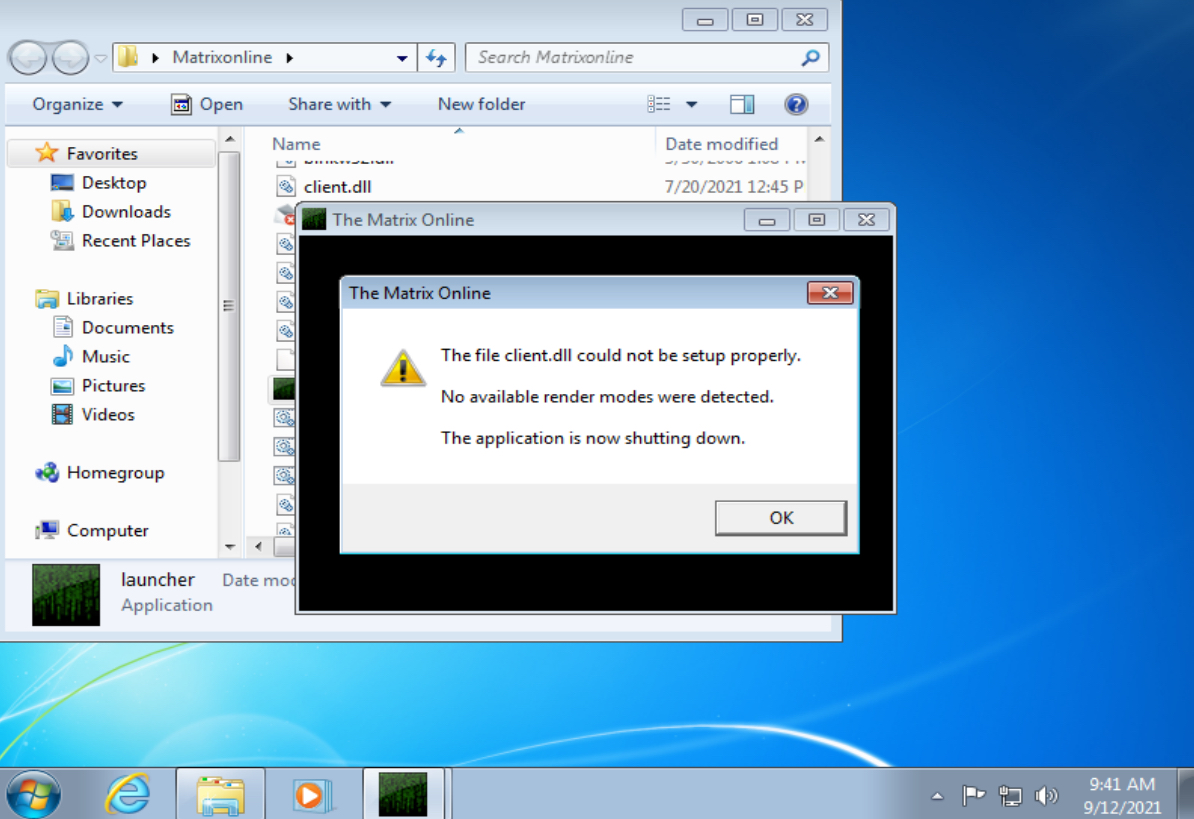The image size is (1194, 819).
Task: Show hidden system tray icons
Action: click(x=937, y=797)
